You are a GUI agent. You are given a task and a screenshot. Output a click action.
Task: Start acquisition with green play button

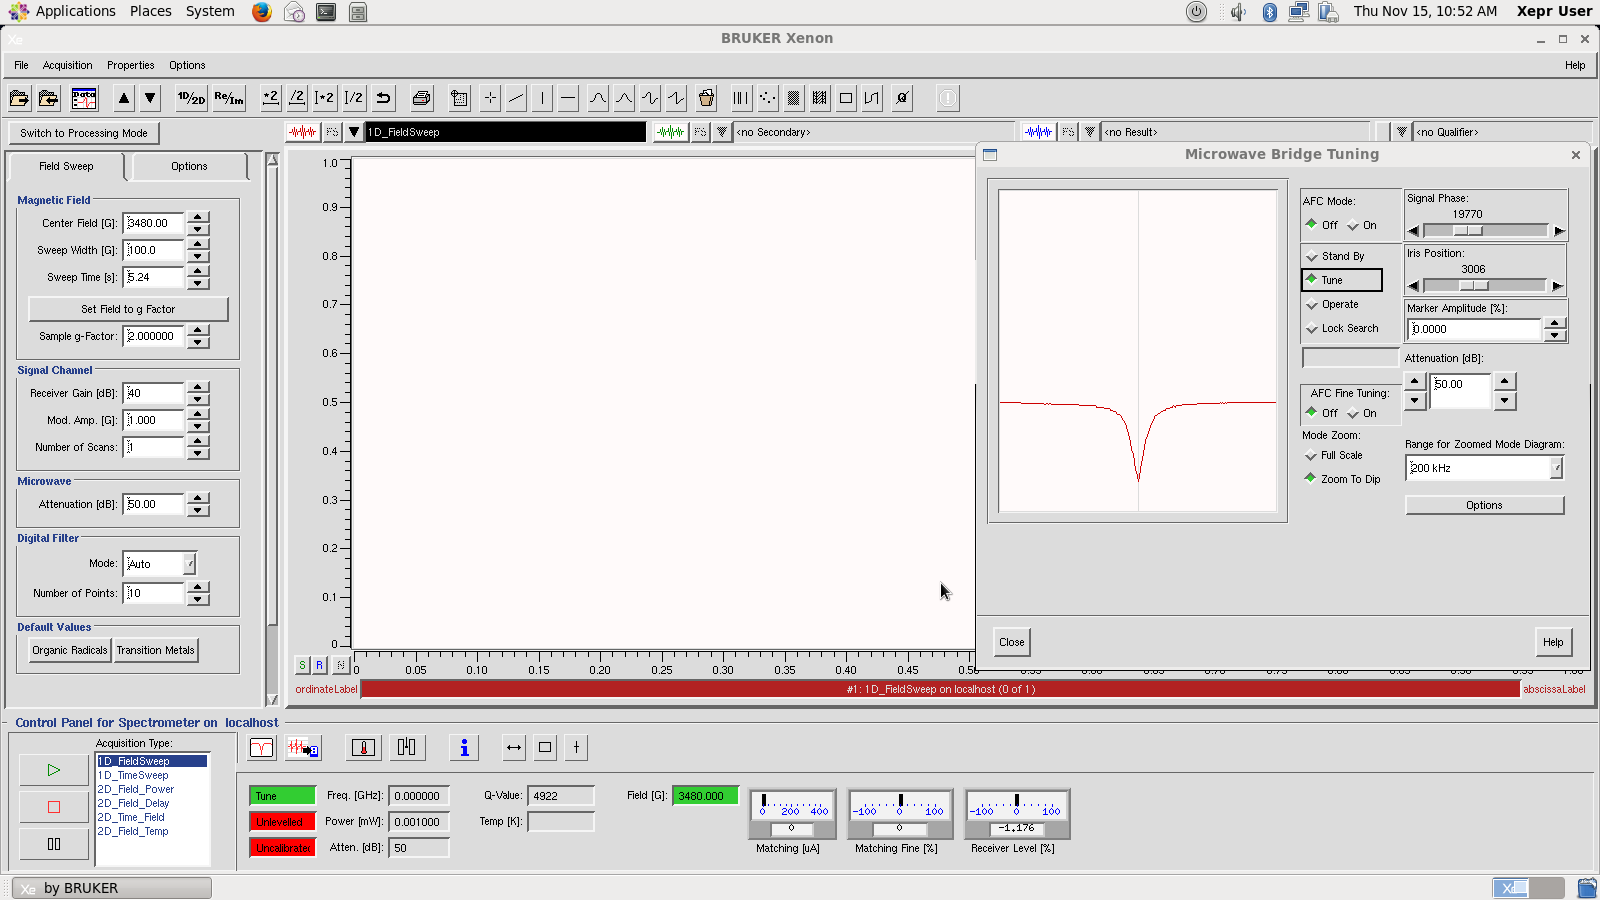54,770
